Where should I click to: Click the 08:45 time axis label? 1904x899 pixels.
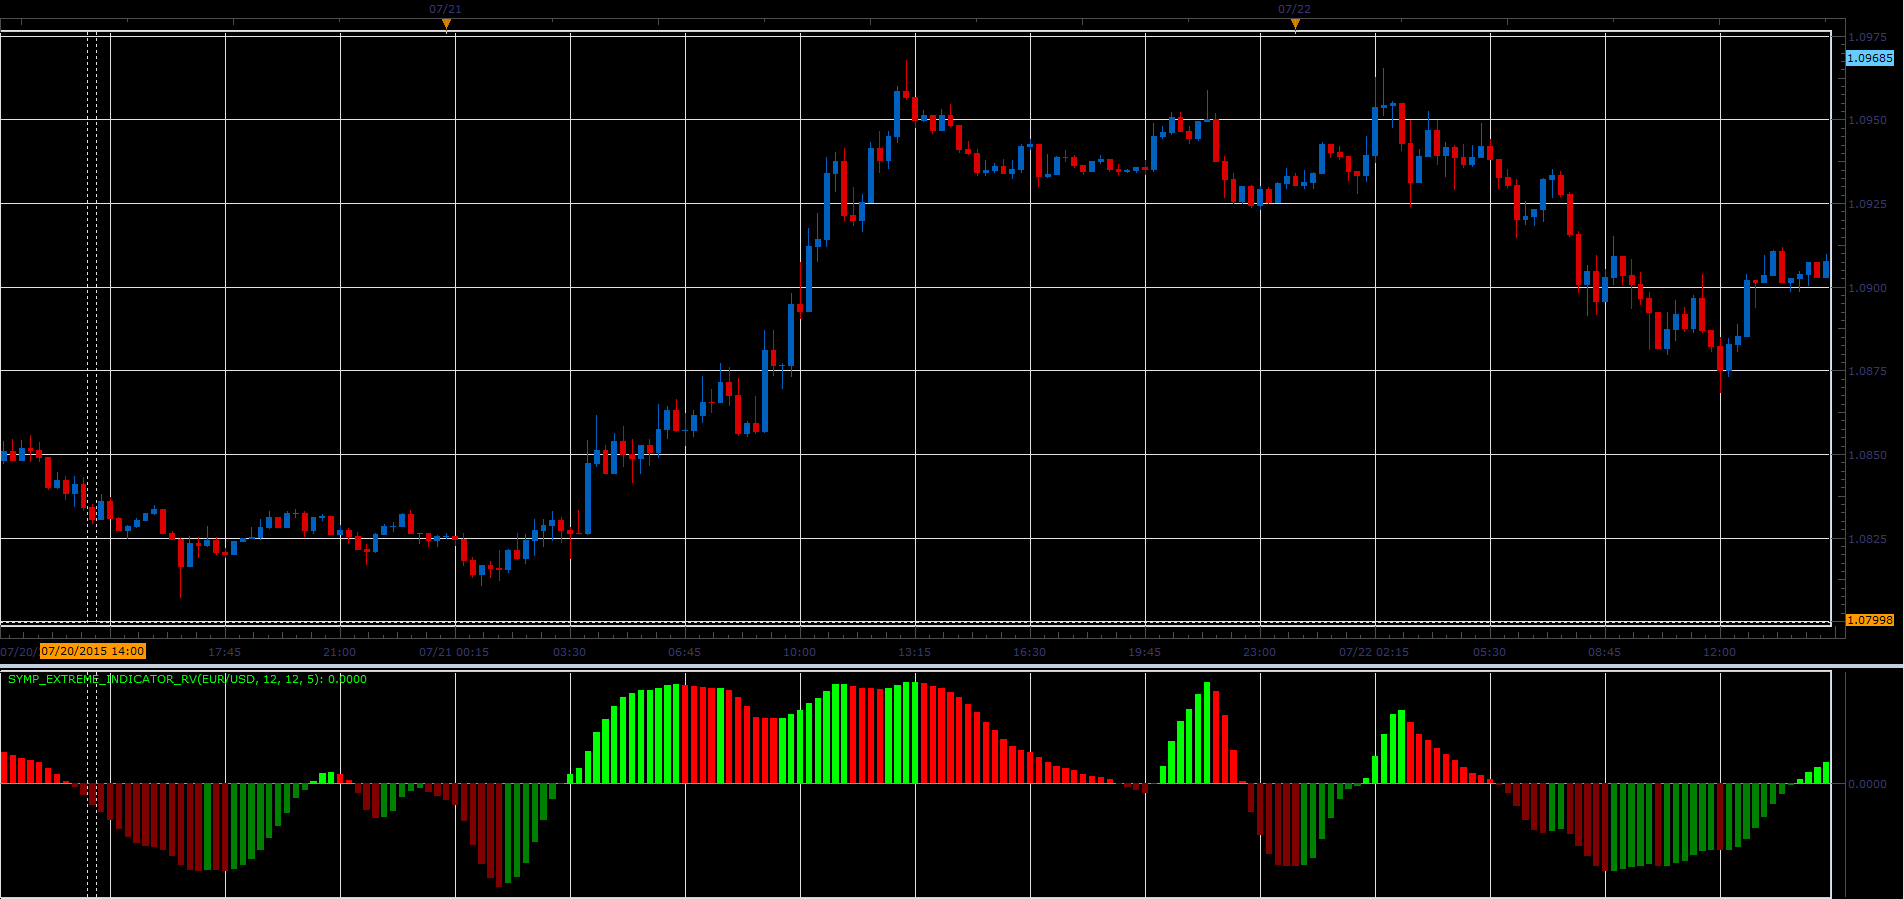1604,652
